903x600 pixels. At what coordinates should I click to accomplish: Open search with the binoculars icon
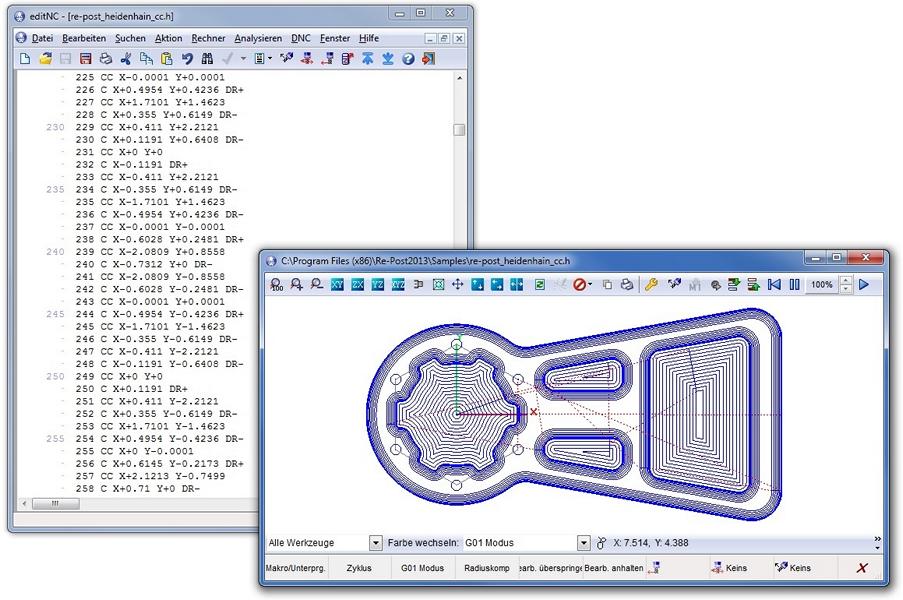[207, 59]
